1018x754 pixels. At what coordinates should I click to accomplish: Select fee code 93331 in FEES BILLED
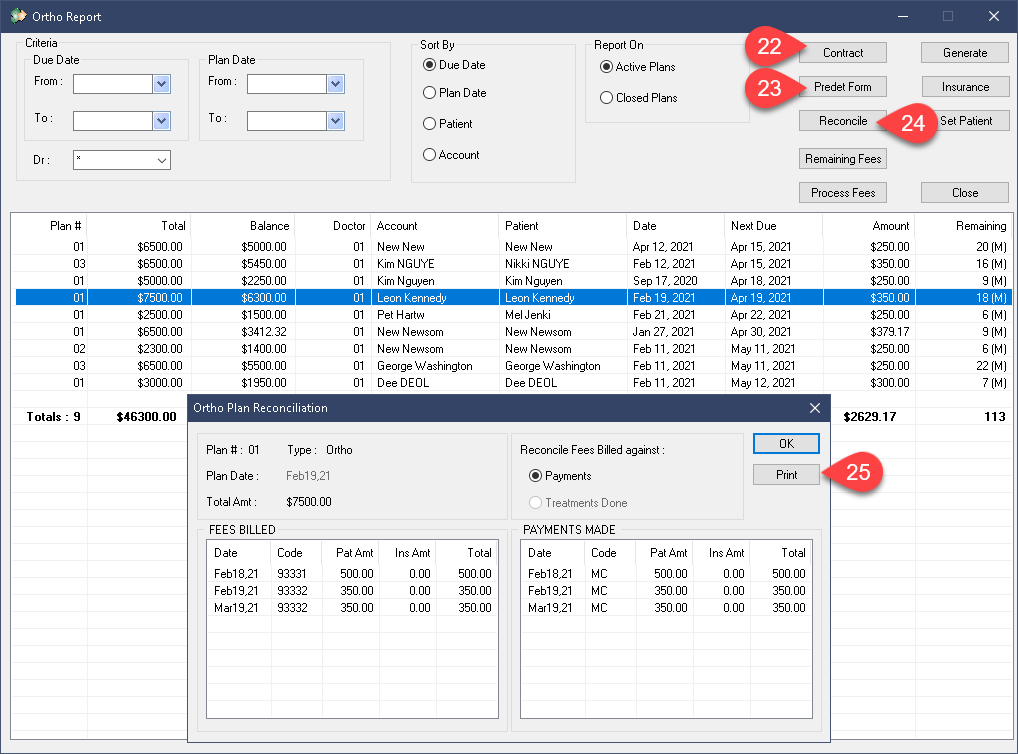[x=292, y=574]
